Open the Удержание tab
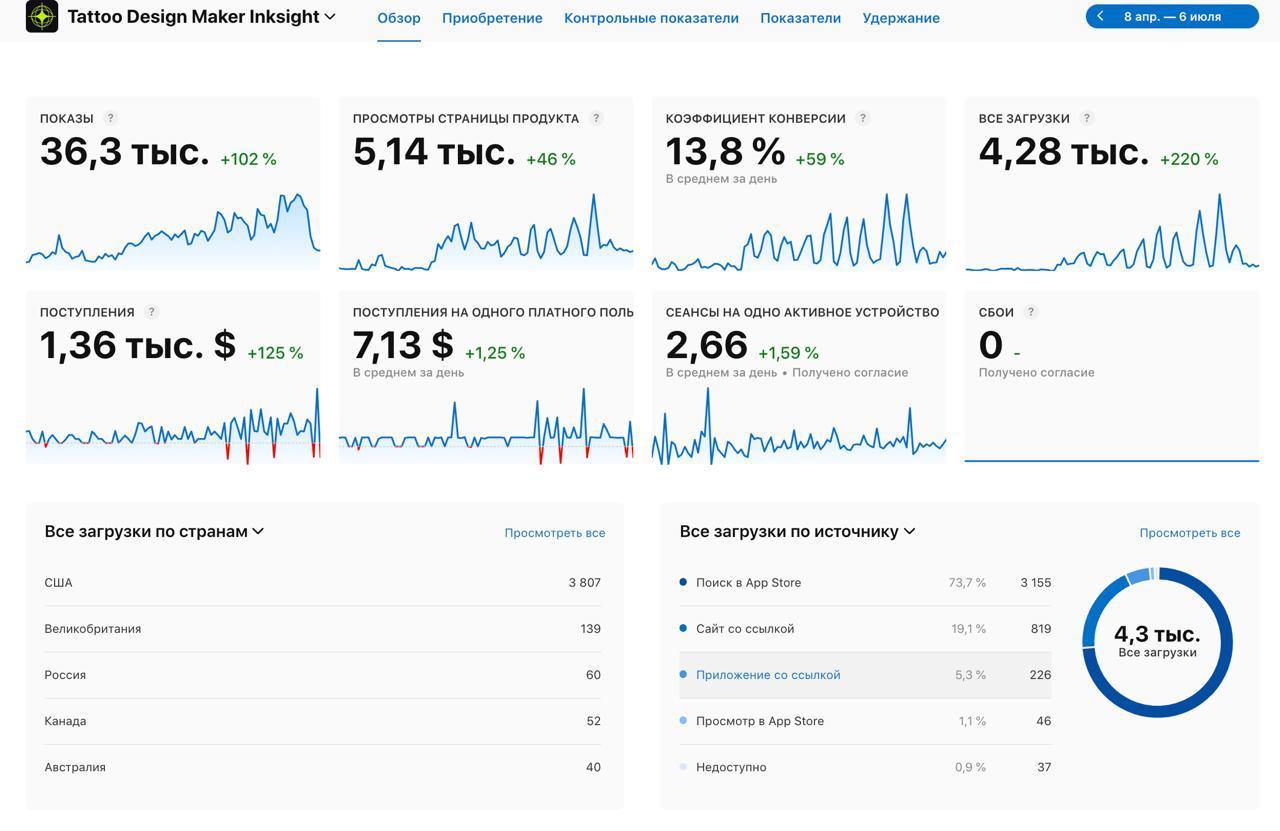Image resolution: width=1280 pixels, height=831 pixels. (901, 17)
